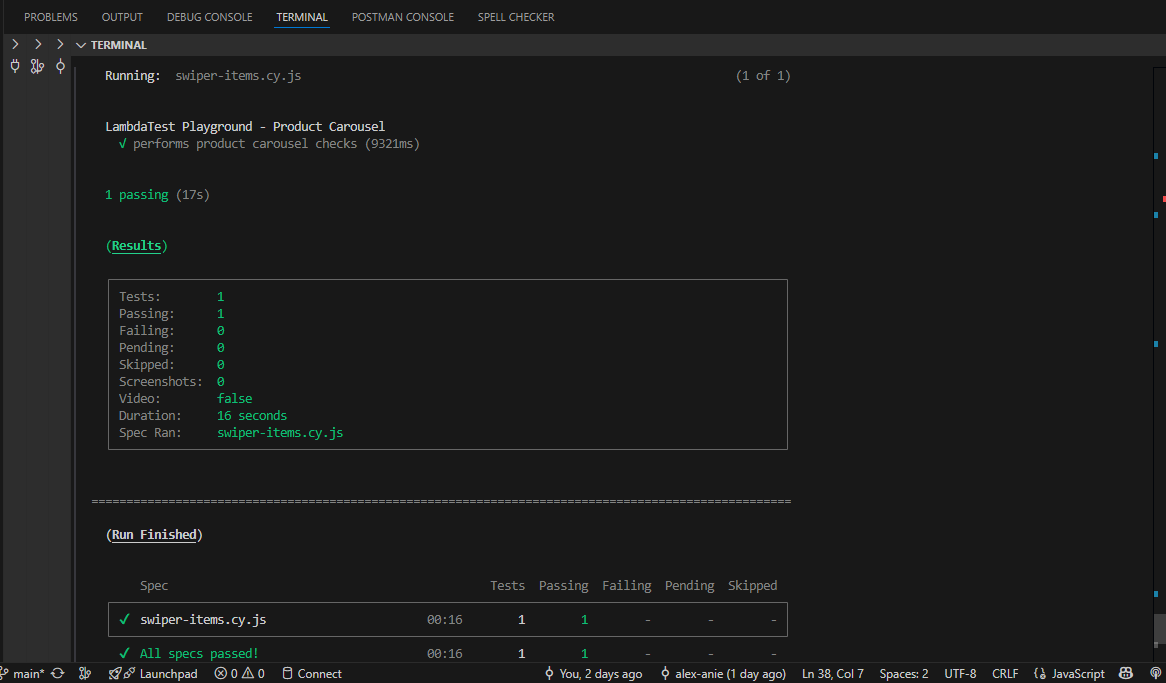Viewport: 1166px width, 683px height.
Task: Change end-of-line sequence CRLF
Action: pos(1005,673)
